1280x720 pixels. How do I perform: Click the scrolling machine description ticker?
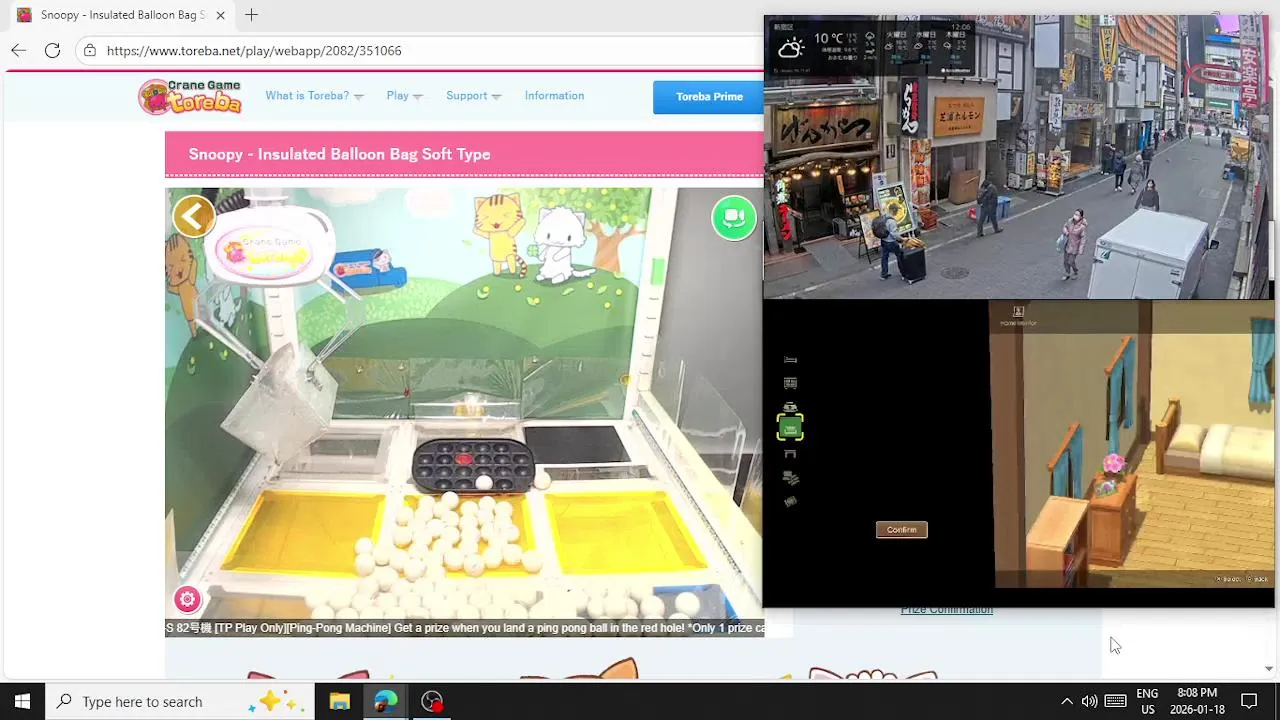[x=464, y=628]
